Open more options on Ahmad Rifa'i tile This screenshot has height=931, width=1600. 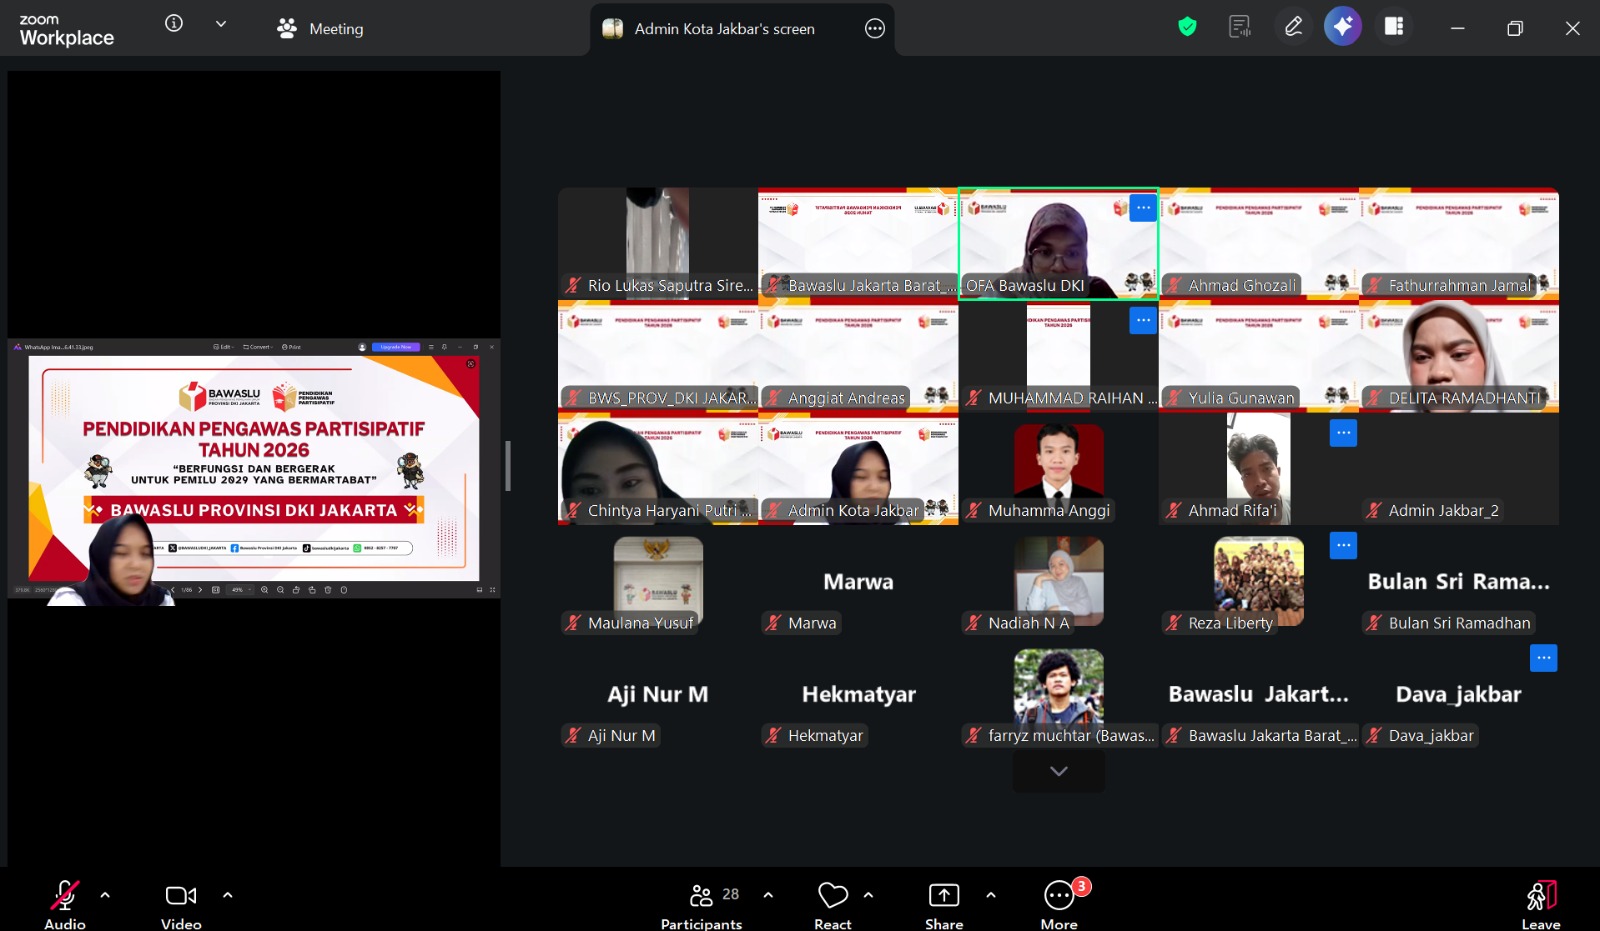[x=1343, y=433]
